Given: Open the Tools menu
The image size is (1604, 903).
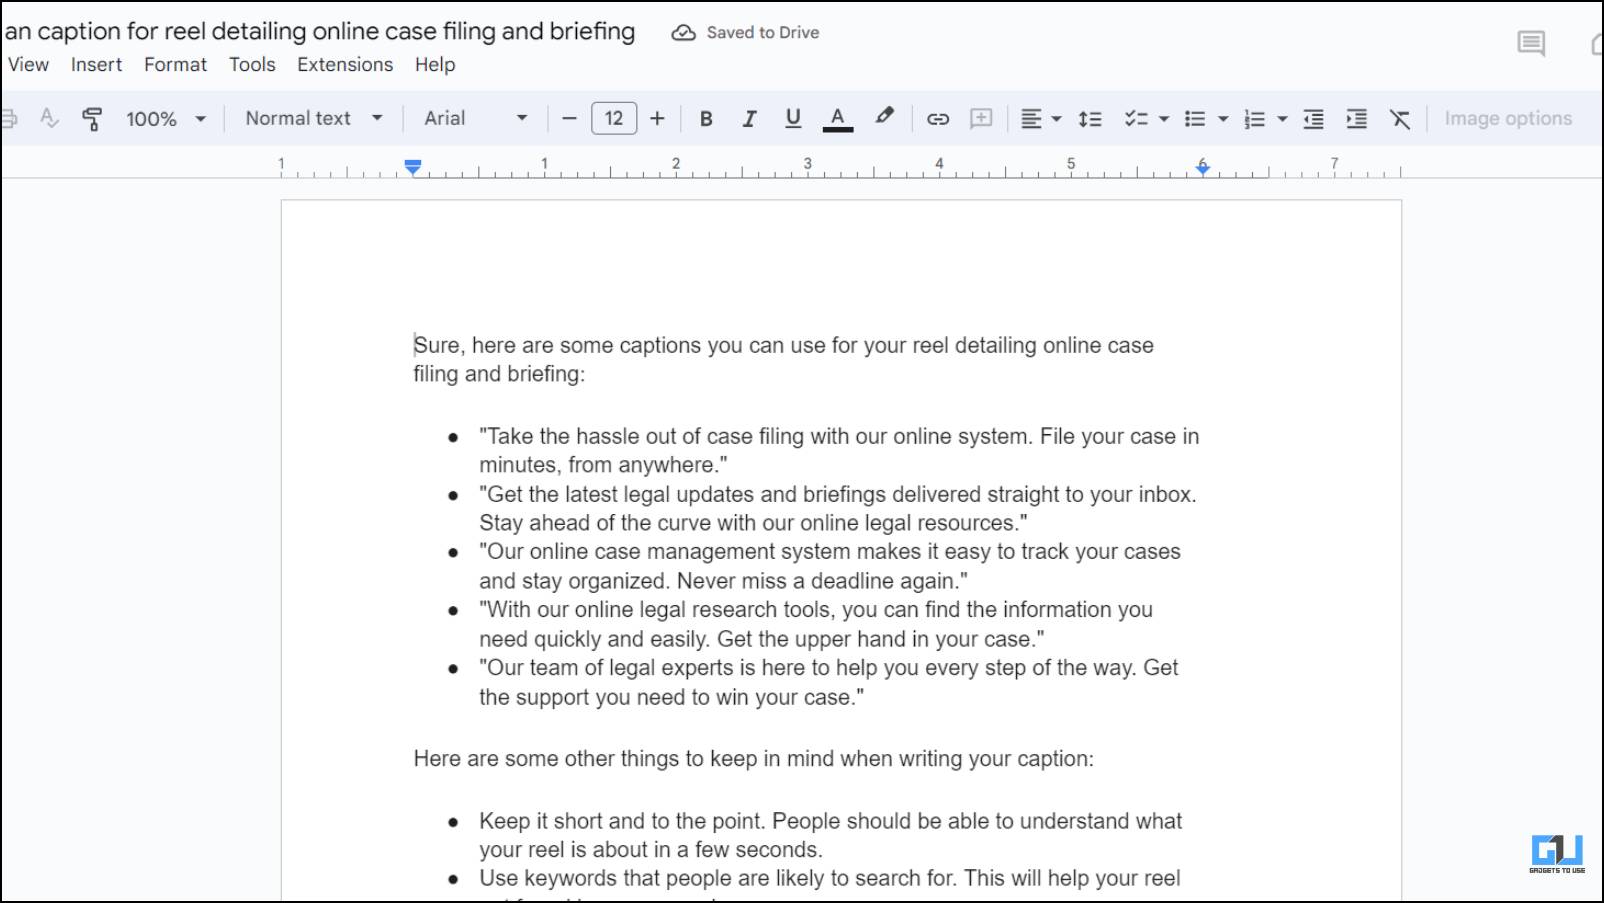Looking at the screenshot, I should point(252,64).
